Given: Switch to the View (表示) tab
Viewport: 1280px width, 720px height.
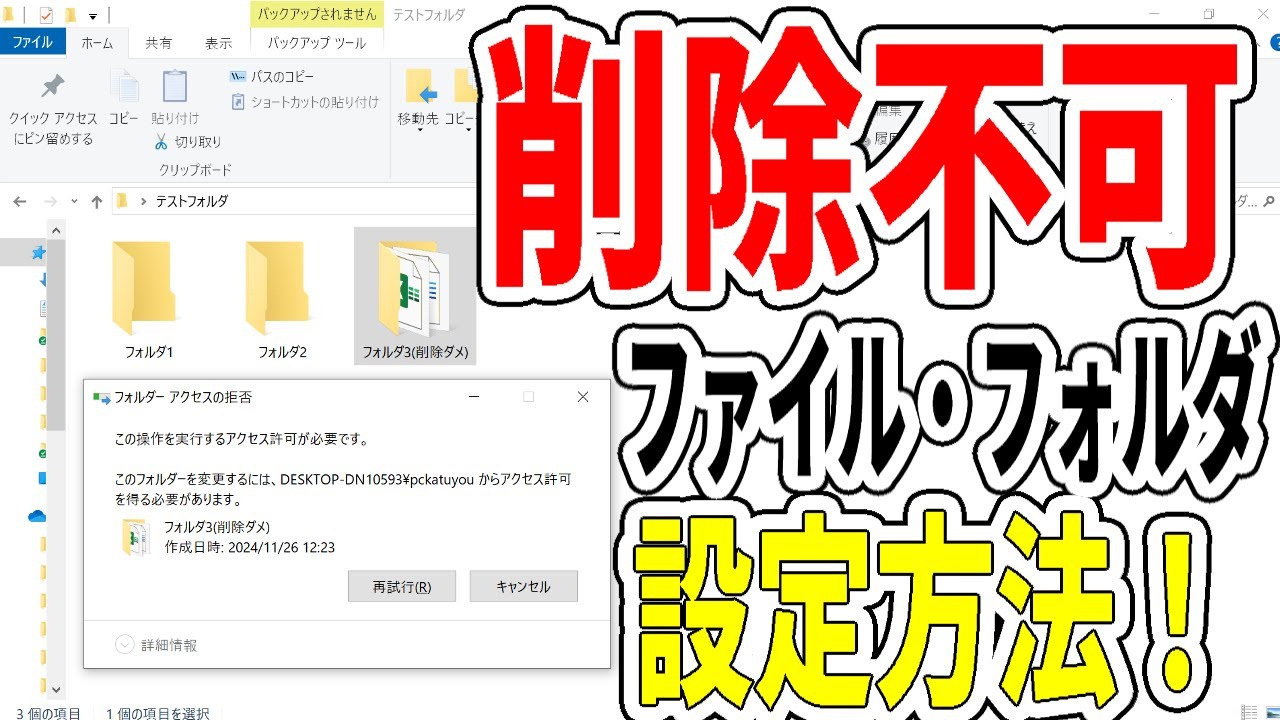Looking at the screenshot, I should point(218,43).
